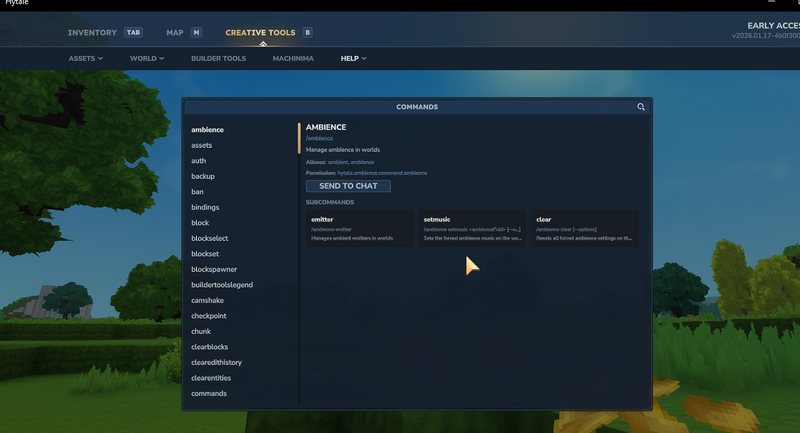Select the blockselect command in list

point(210,238)
